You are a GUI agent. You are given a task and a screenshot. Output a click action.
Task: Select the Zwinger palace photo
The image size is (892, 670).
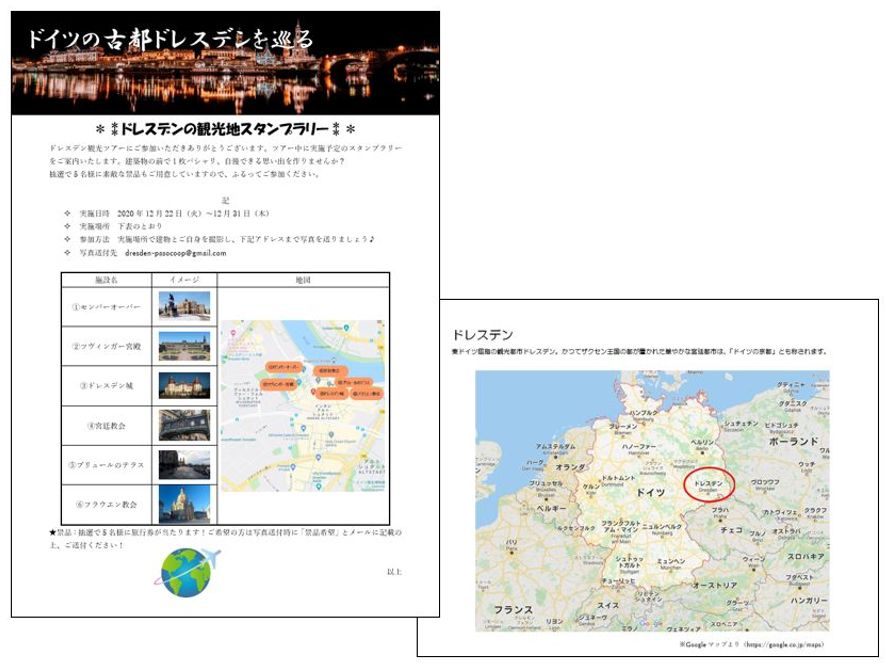184,346
